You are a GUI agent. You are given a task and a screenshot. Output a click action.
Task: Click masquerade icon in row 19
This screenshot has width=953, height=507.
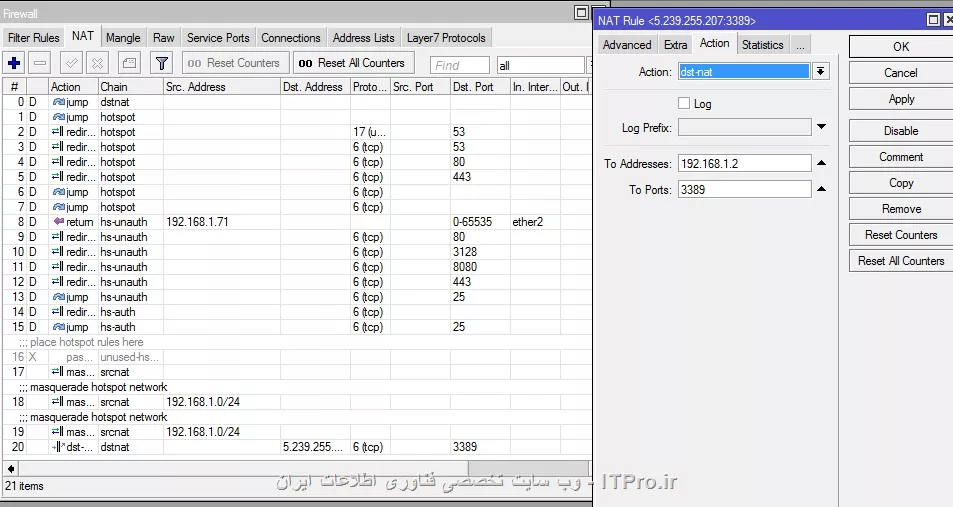(58, 432)
